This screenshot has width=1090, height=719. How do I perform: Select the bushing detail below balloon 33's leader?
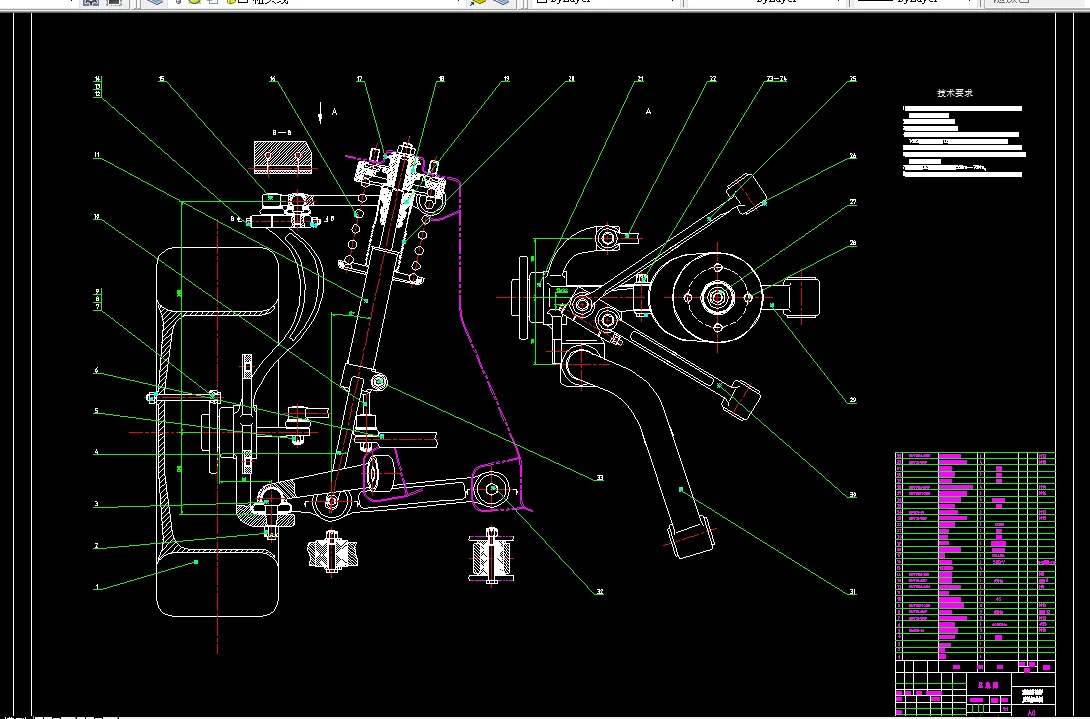[x=492, y=556]
